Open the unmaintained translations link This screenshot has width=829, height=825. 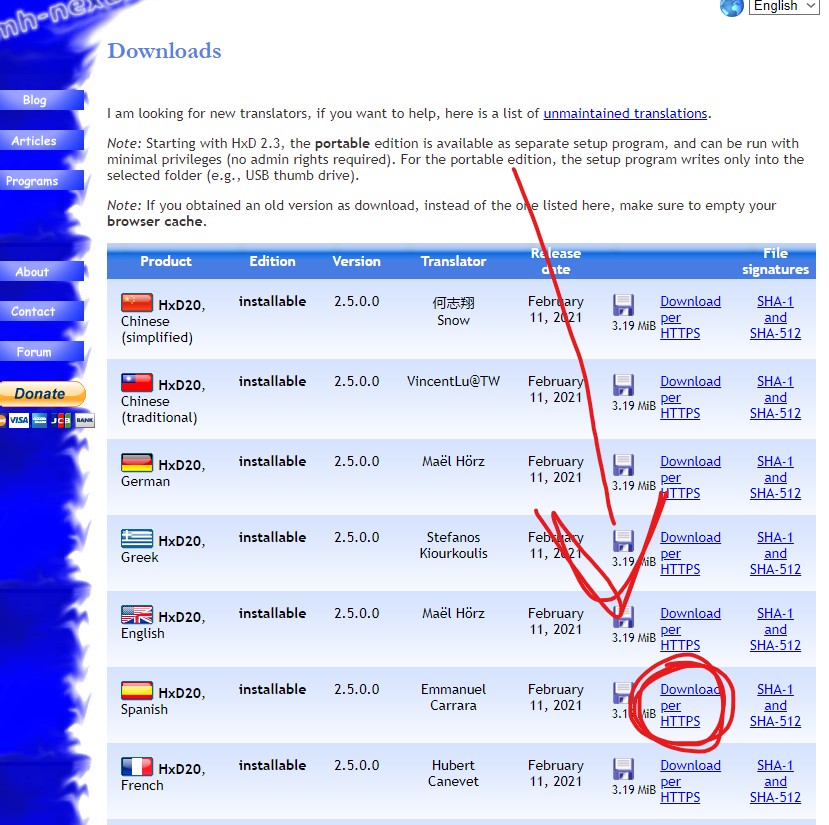click(625, 113)
